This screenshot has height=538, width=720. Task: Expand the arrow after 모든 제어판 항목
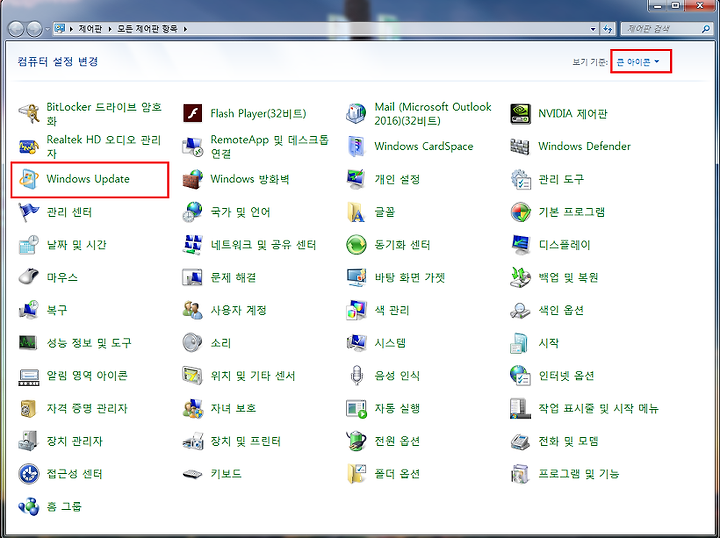186,29
